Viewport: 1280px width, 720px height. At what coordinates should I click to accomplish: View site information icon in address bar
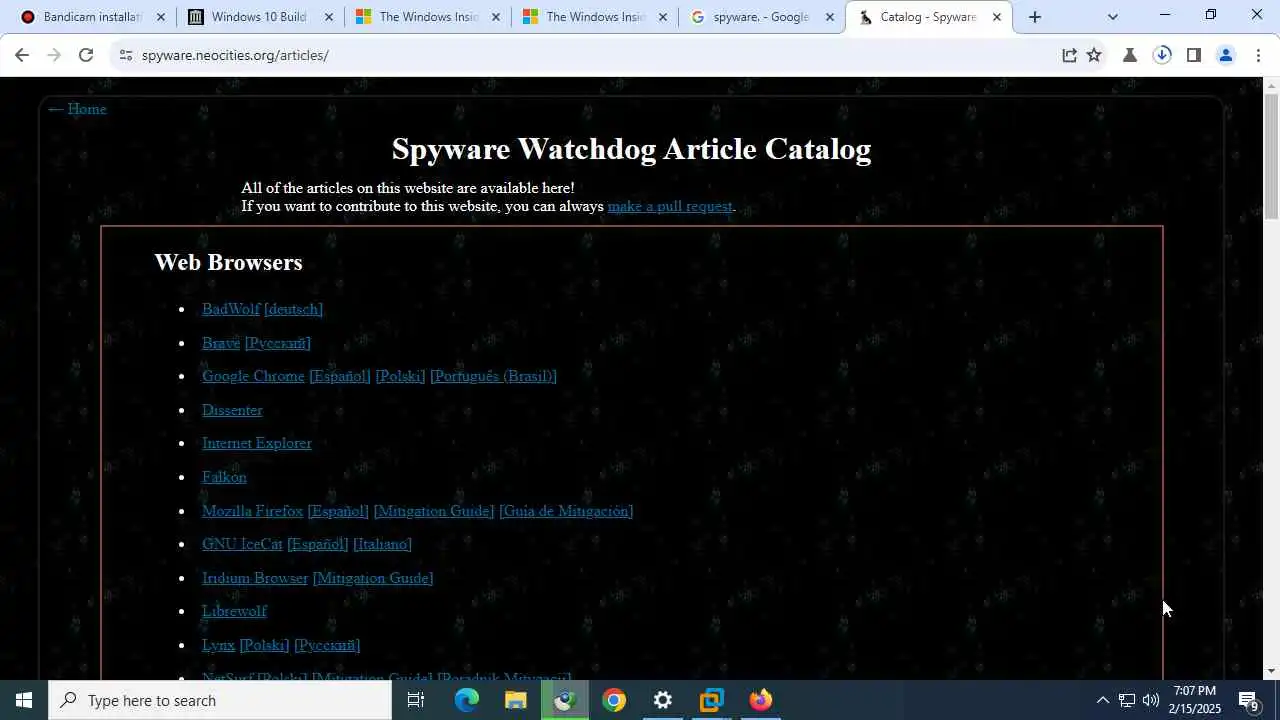pos(125,55)
